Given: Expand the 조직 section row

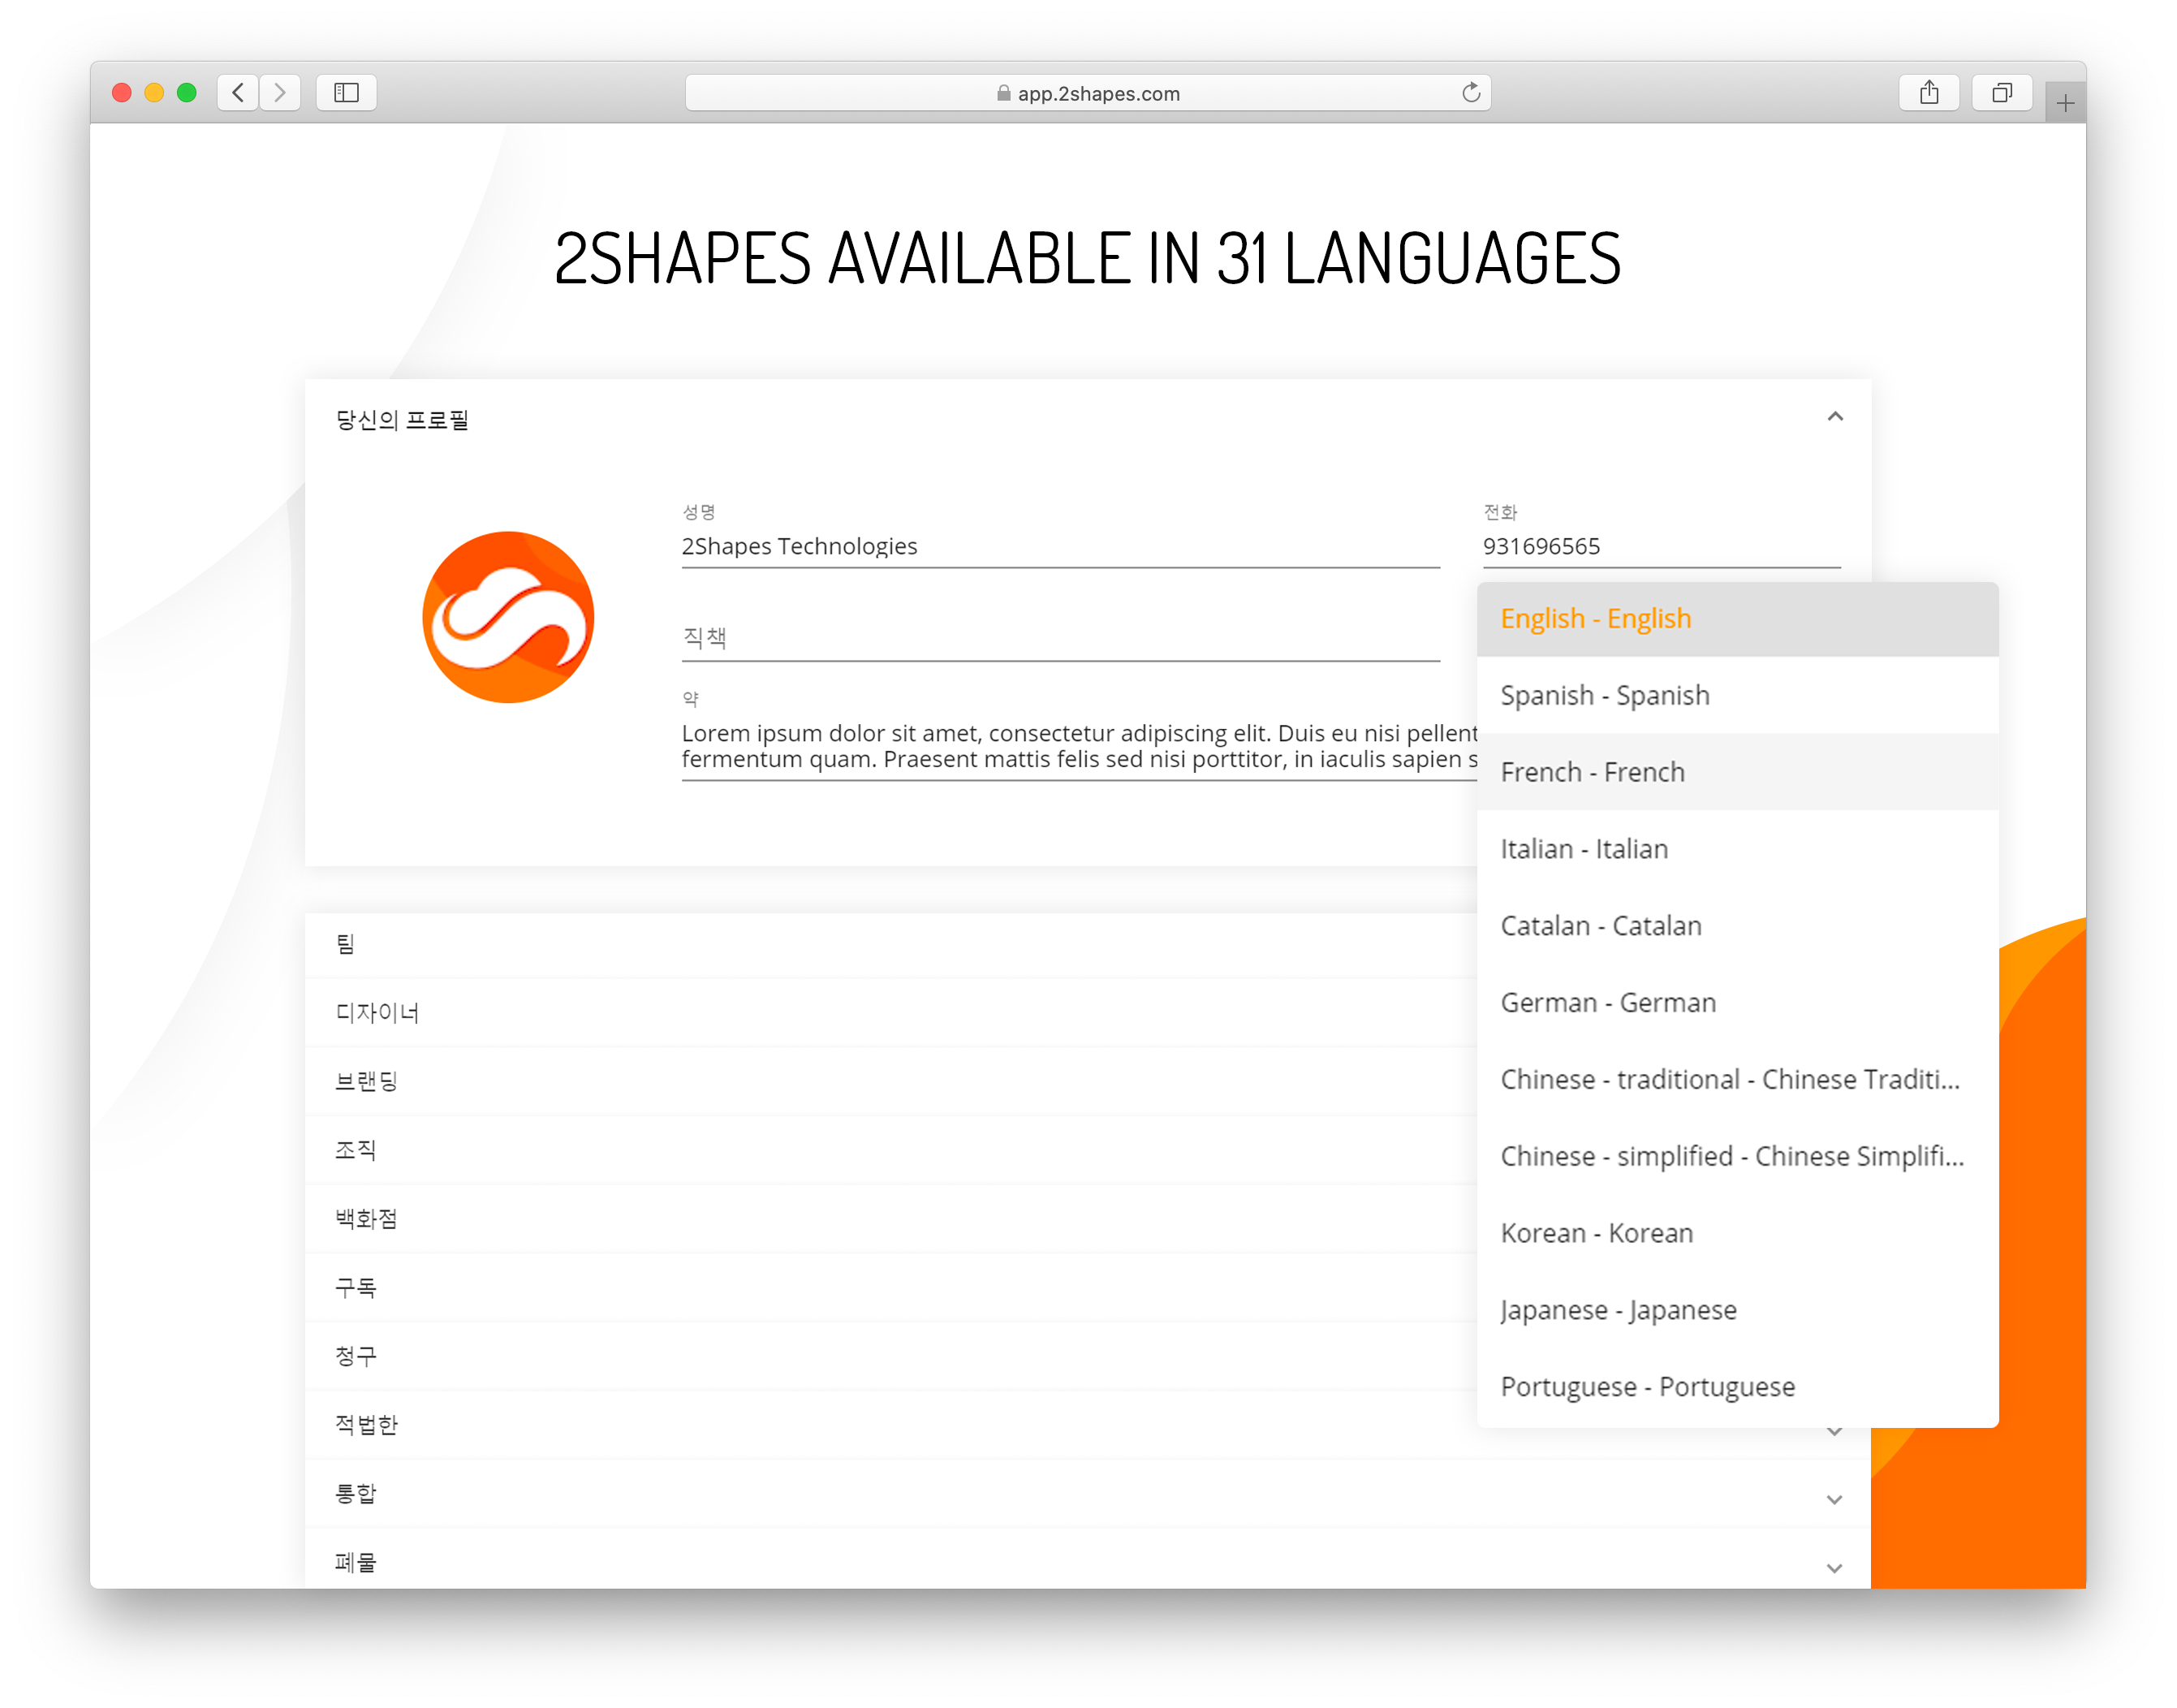Looking at the screenshot, I should 891,1150.
